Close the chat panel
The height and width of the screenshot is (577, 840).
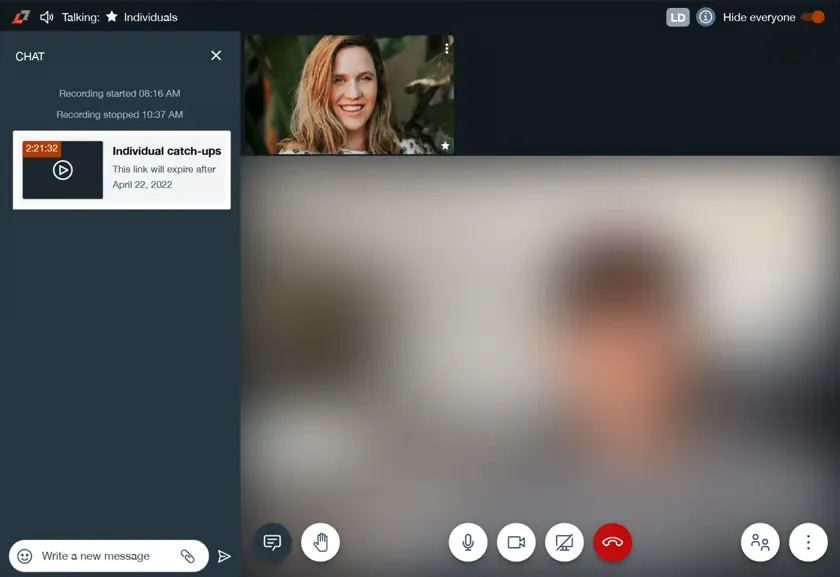[216, 55]
